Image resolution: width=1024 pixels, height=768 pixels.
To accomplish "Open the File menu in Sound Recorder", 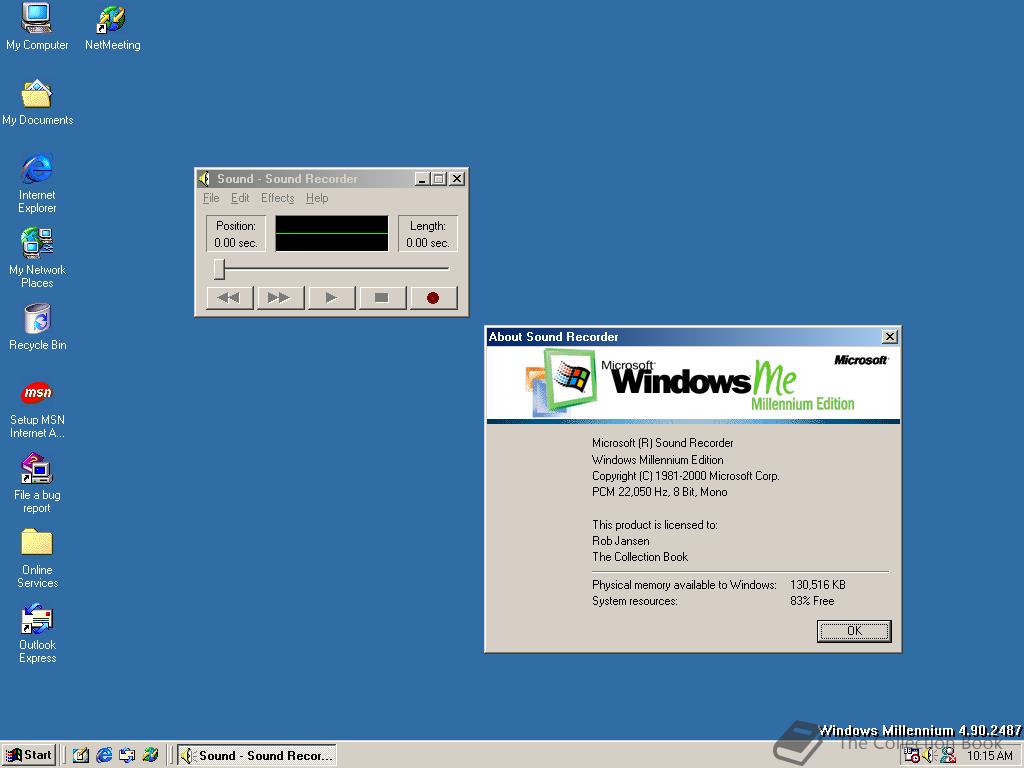I will click(211, 198).
